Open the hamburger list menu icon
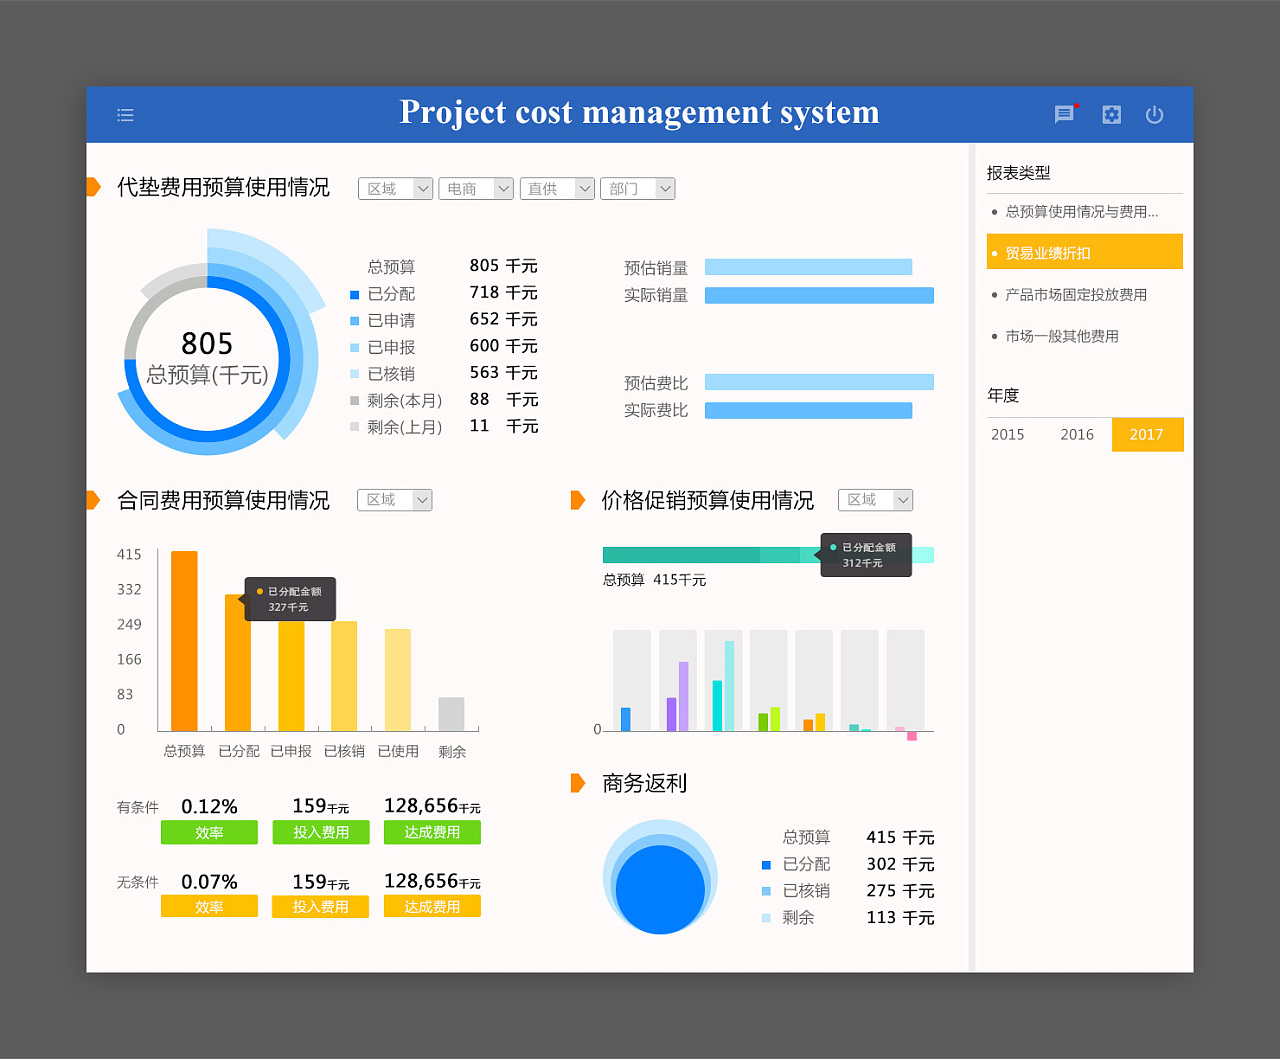1280x1059 pixels. (x=125, y=115)
